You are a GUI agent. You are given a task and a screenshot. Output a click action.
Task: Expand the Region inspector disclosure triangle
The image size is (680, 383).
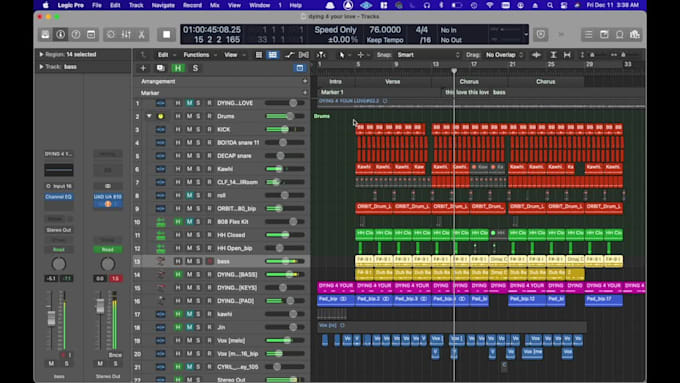tap(41, 55)
